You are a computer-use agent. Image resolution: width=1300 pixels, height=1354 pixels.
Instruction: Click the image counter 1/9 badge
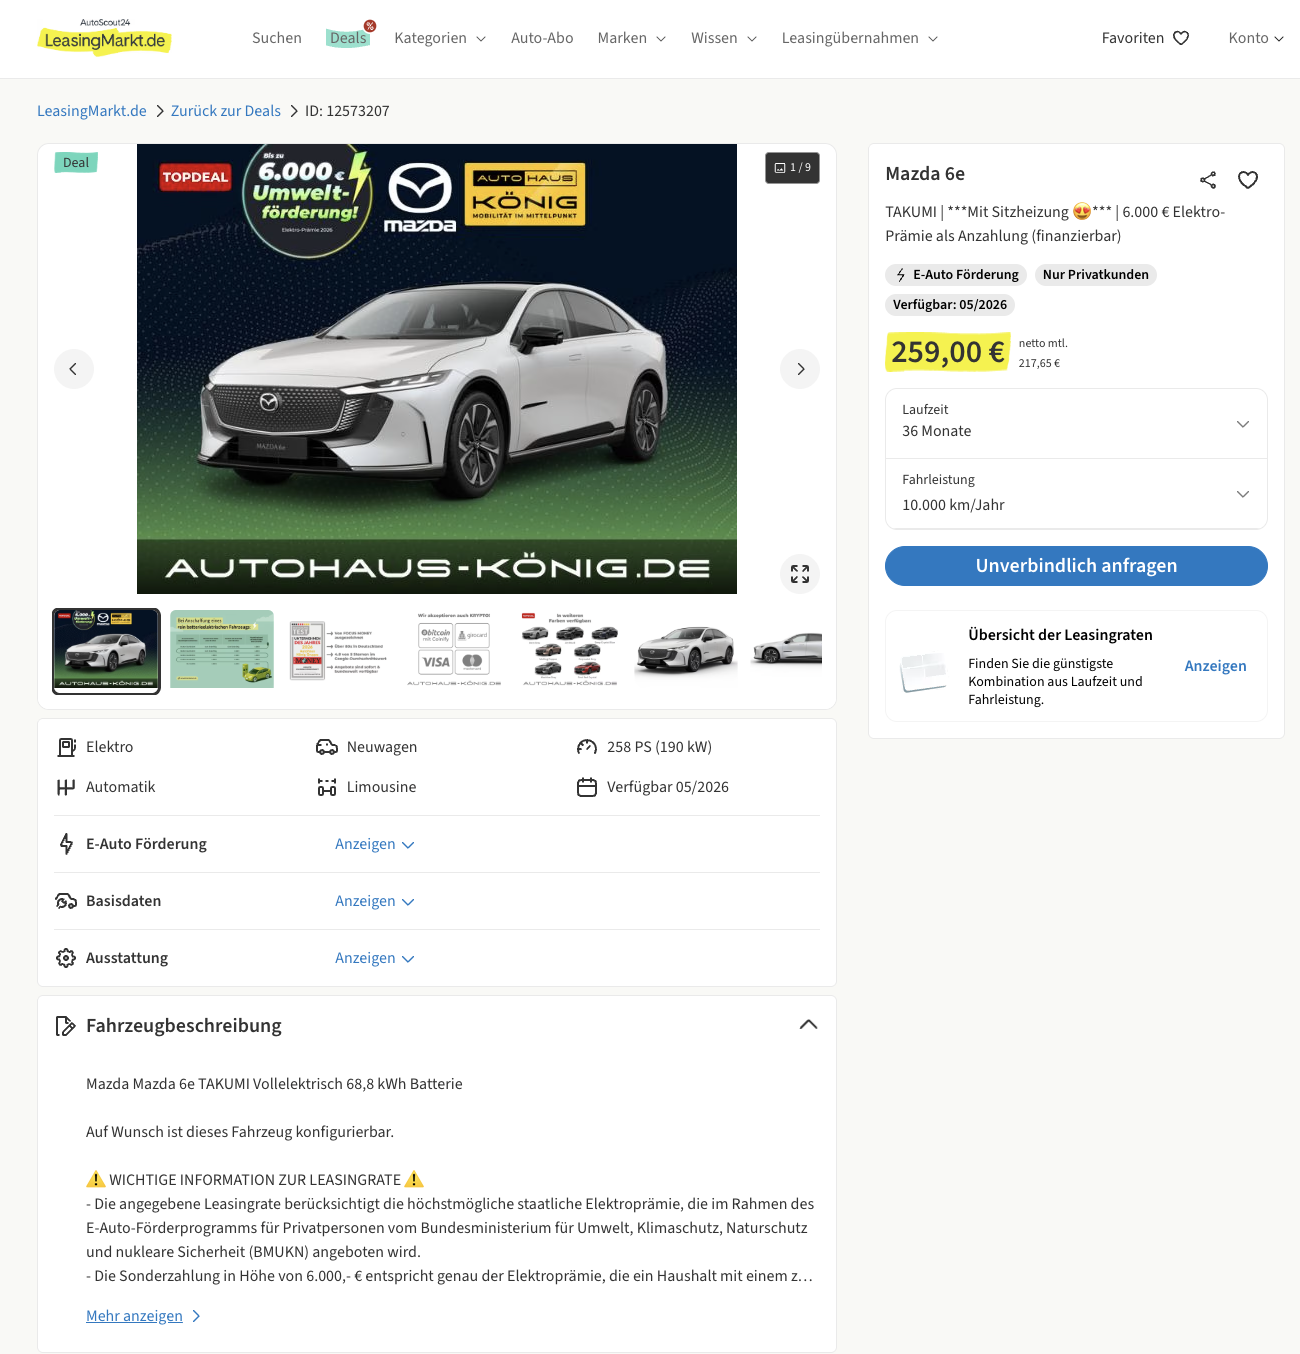793,168
